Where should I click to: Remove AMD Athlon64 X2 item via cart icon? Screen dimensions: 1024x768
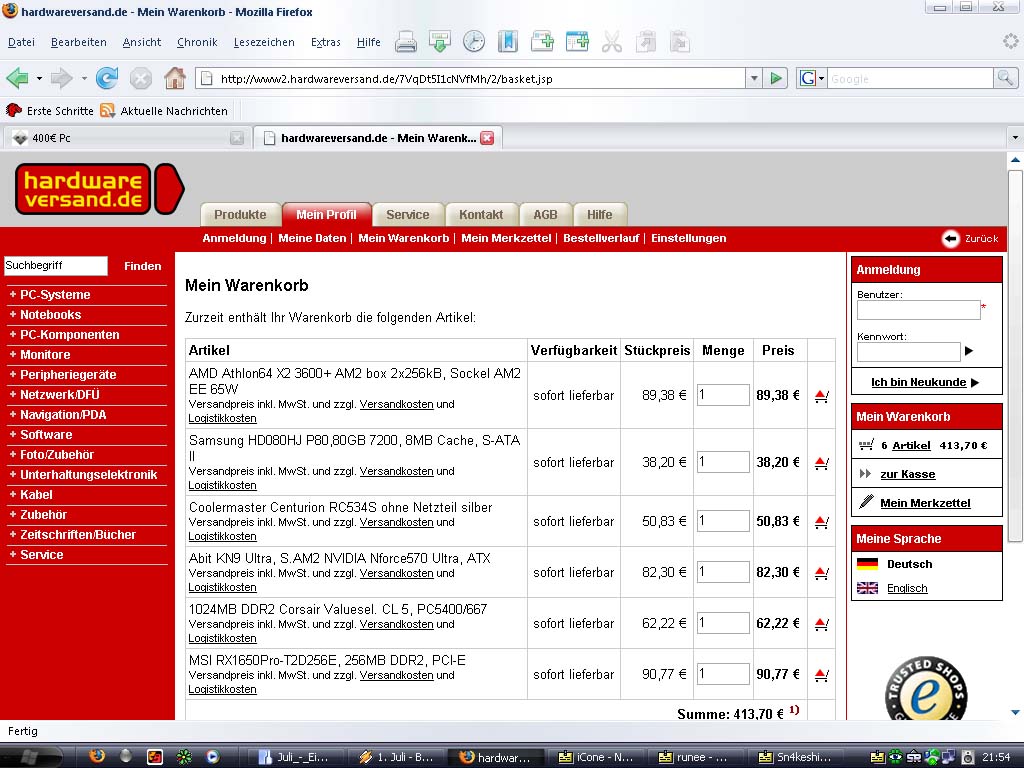tap(822, 396)
